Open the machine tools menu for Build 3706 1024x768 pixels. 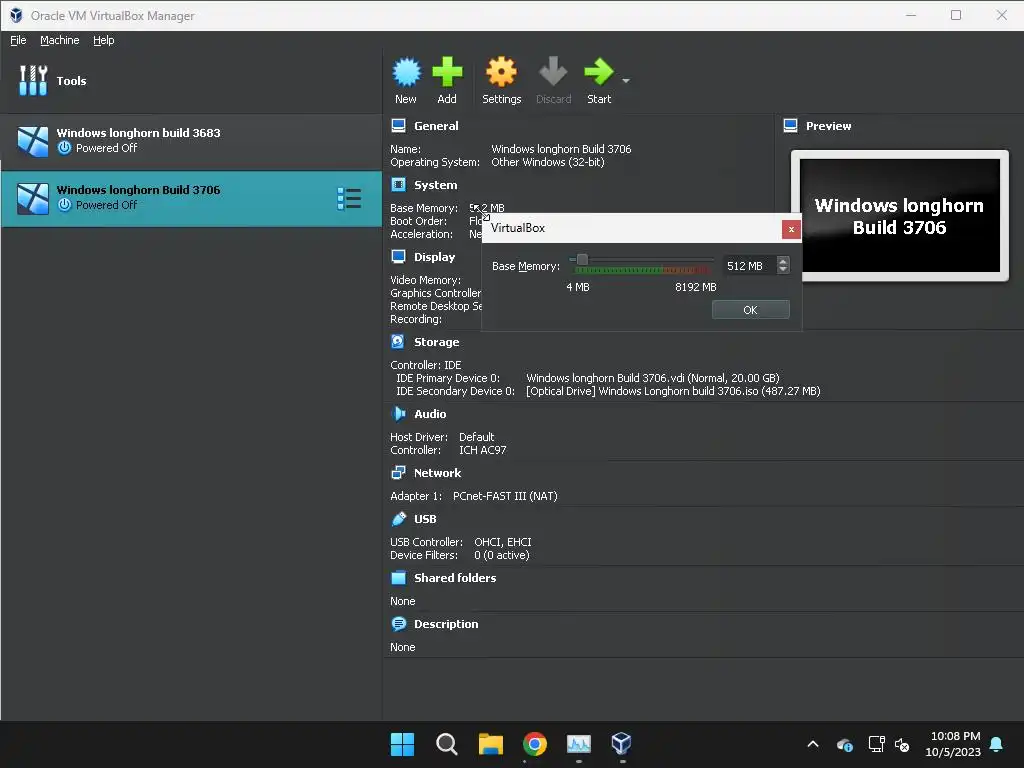(349, 199)
